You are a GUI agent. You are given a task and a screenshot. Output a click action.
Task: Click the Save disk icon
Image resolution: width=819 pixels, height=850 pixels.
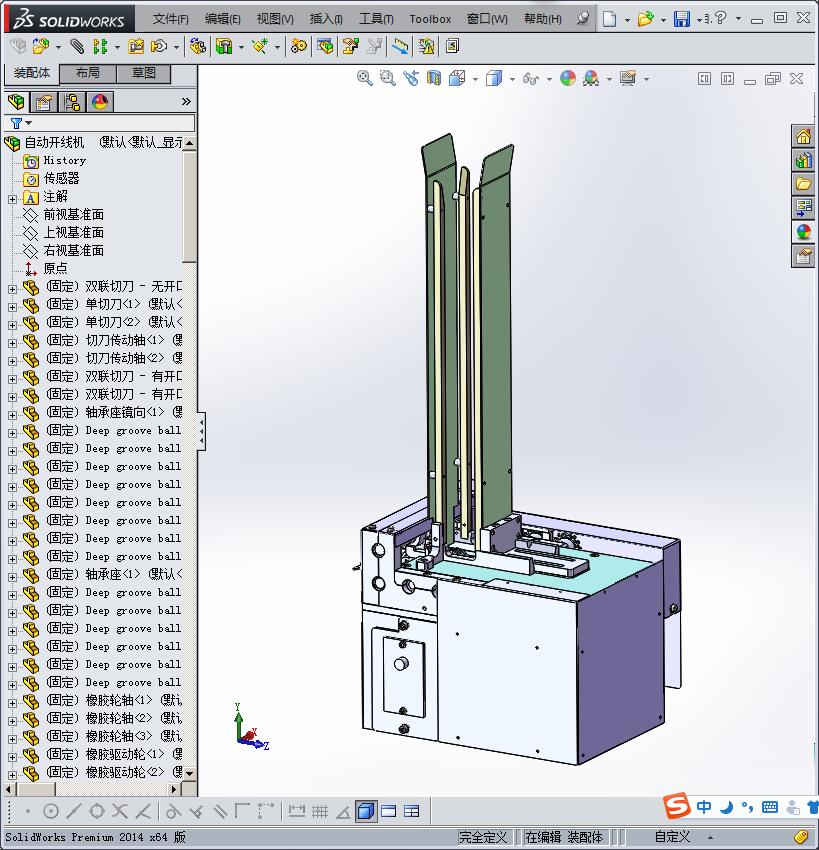[681, 19]
